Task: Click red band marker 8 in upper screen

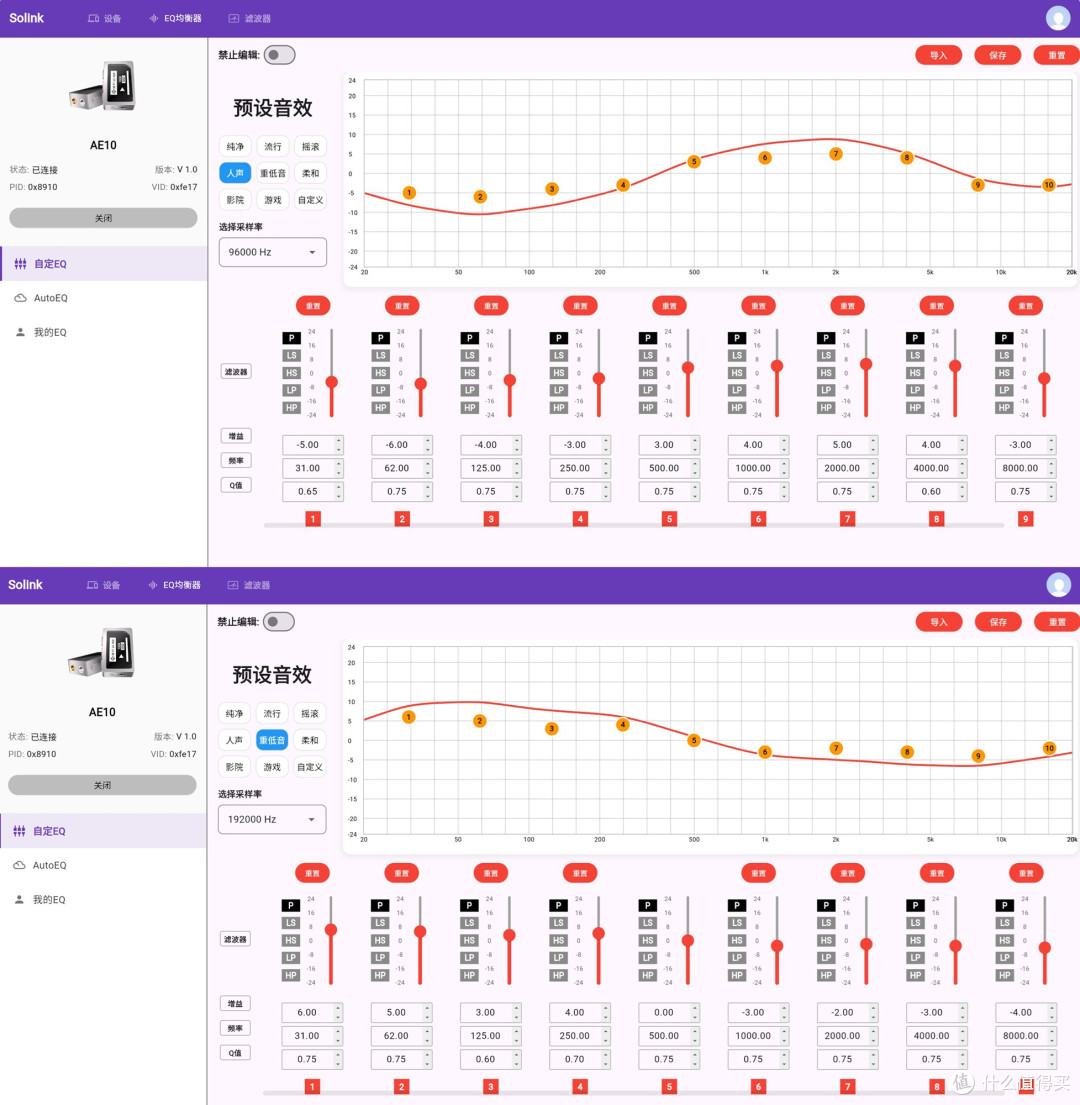Action: tap(936, 519)
